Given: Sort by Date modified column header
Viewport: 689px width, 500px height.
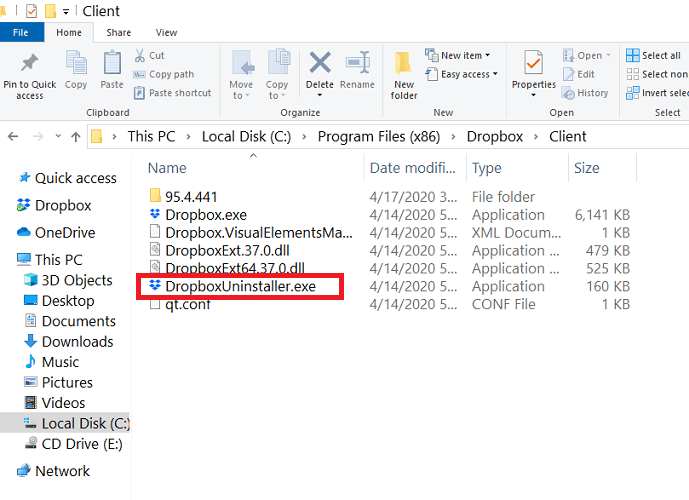Looking at the screenshot, I should 412,168.
